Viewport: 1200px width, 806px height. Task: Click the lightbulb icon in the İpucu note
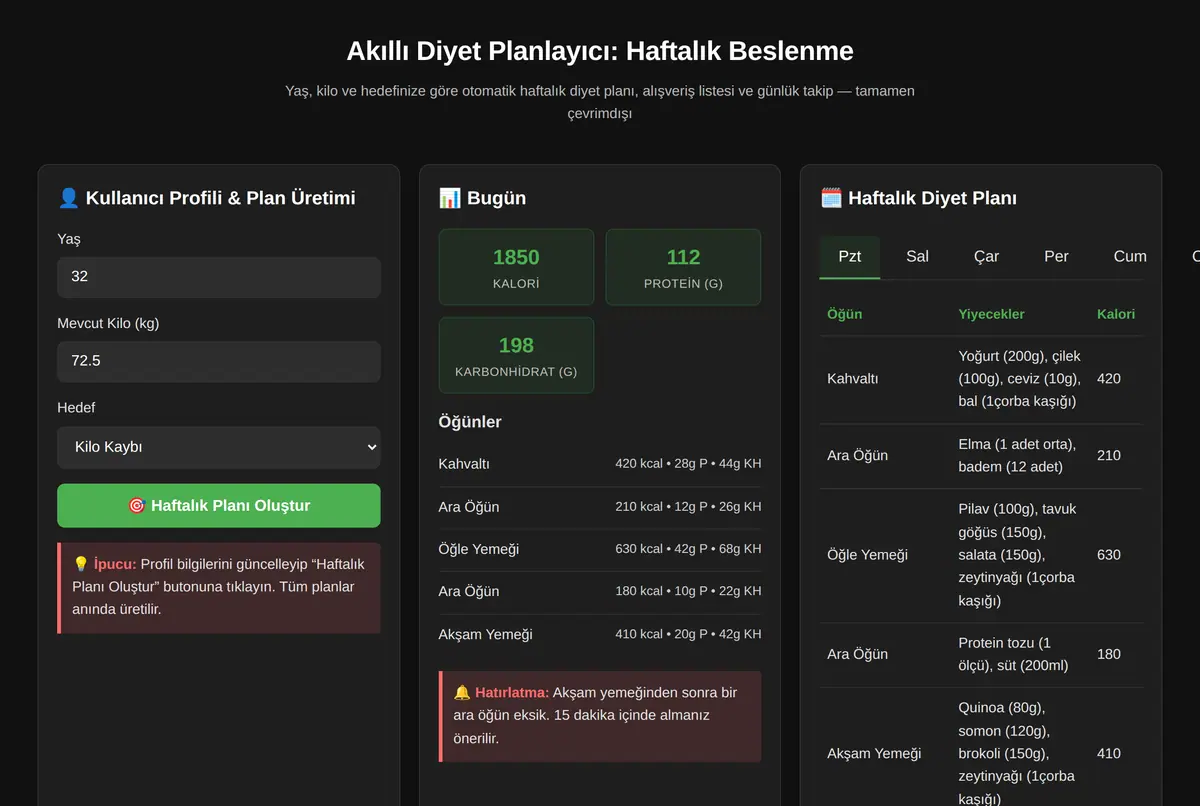[x=81, y=564]
